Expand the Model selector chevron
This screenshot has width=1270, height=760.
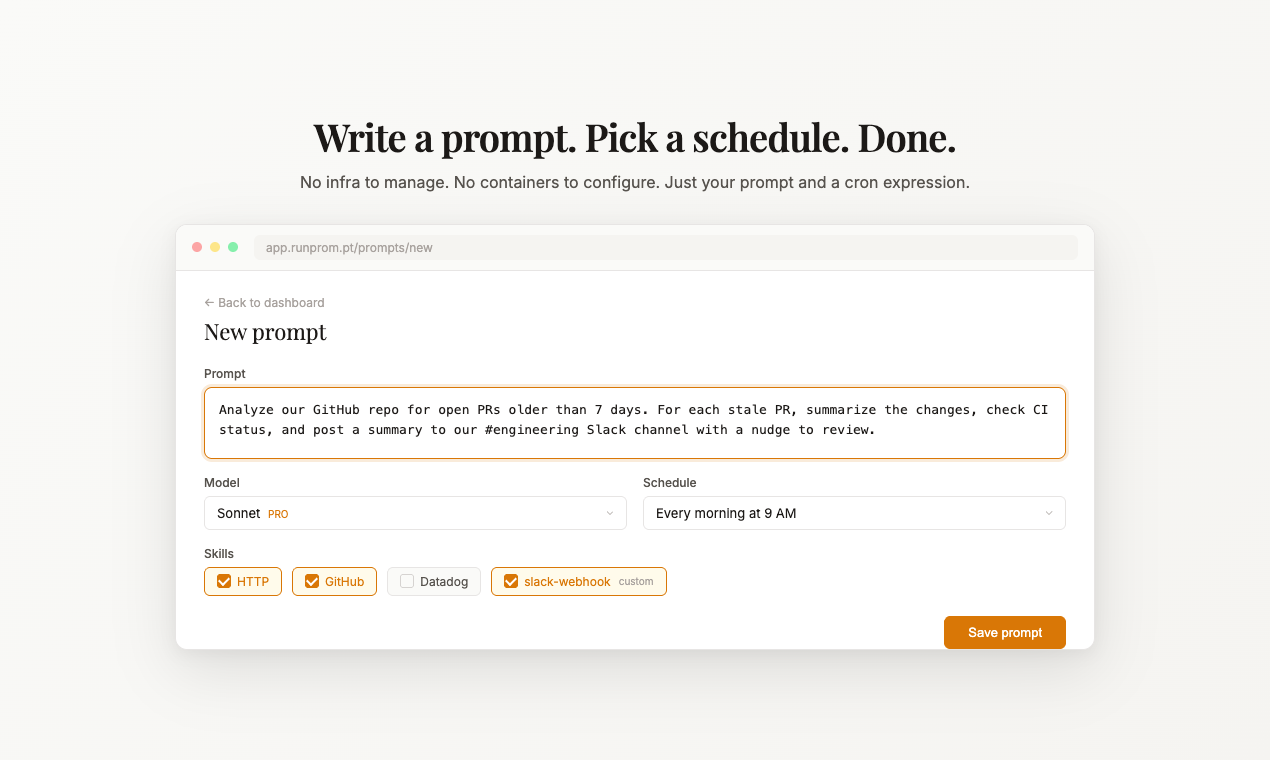(611, 513)
